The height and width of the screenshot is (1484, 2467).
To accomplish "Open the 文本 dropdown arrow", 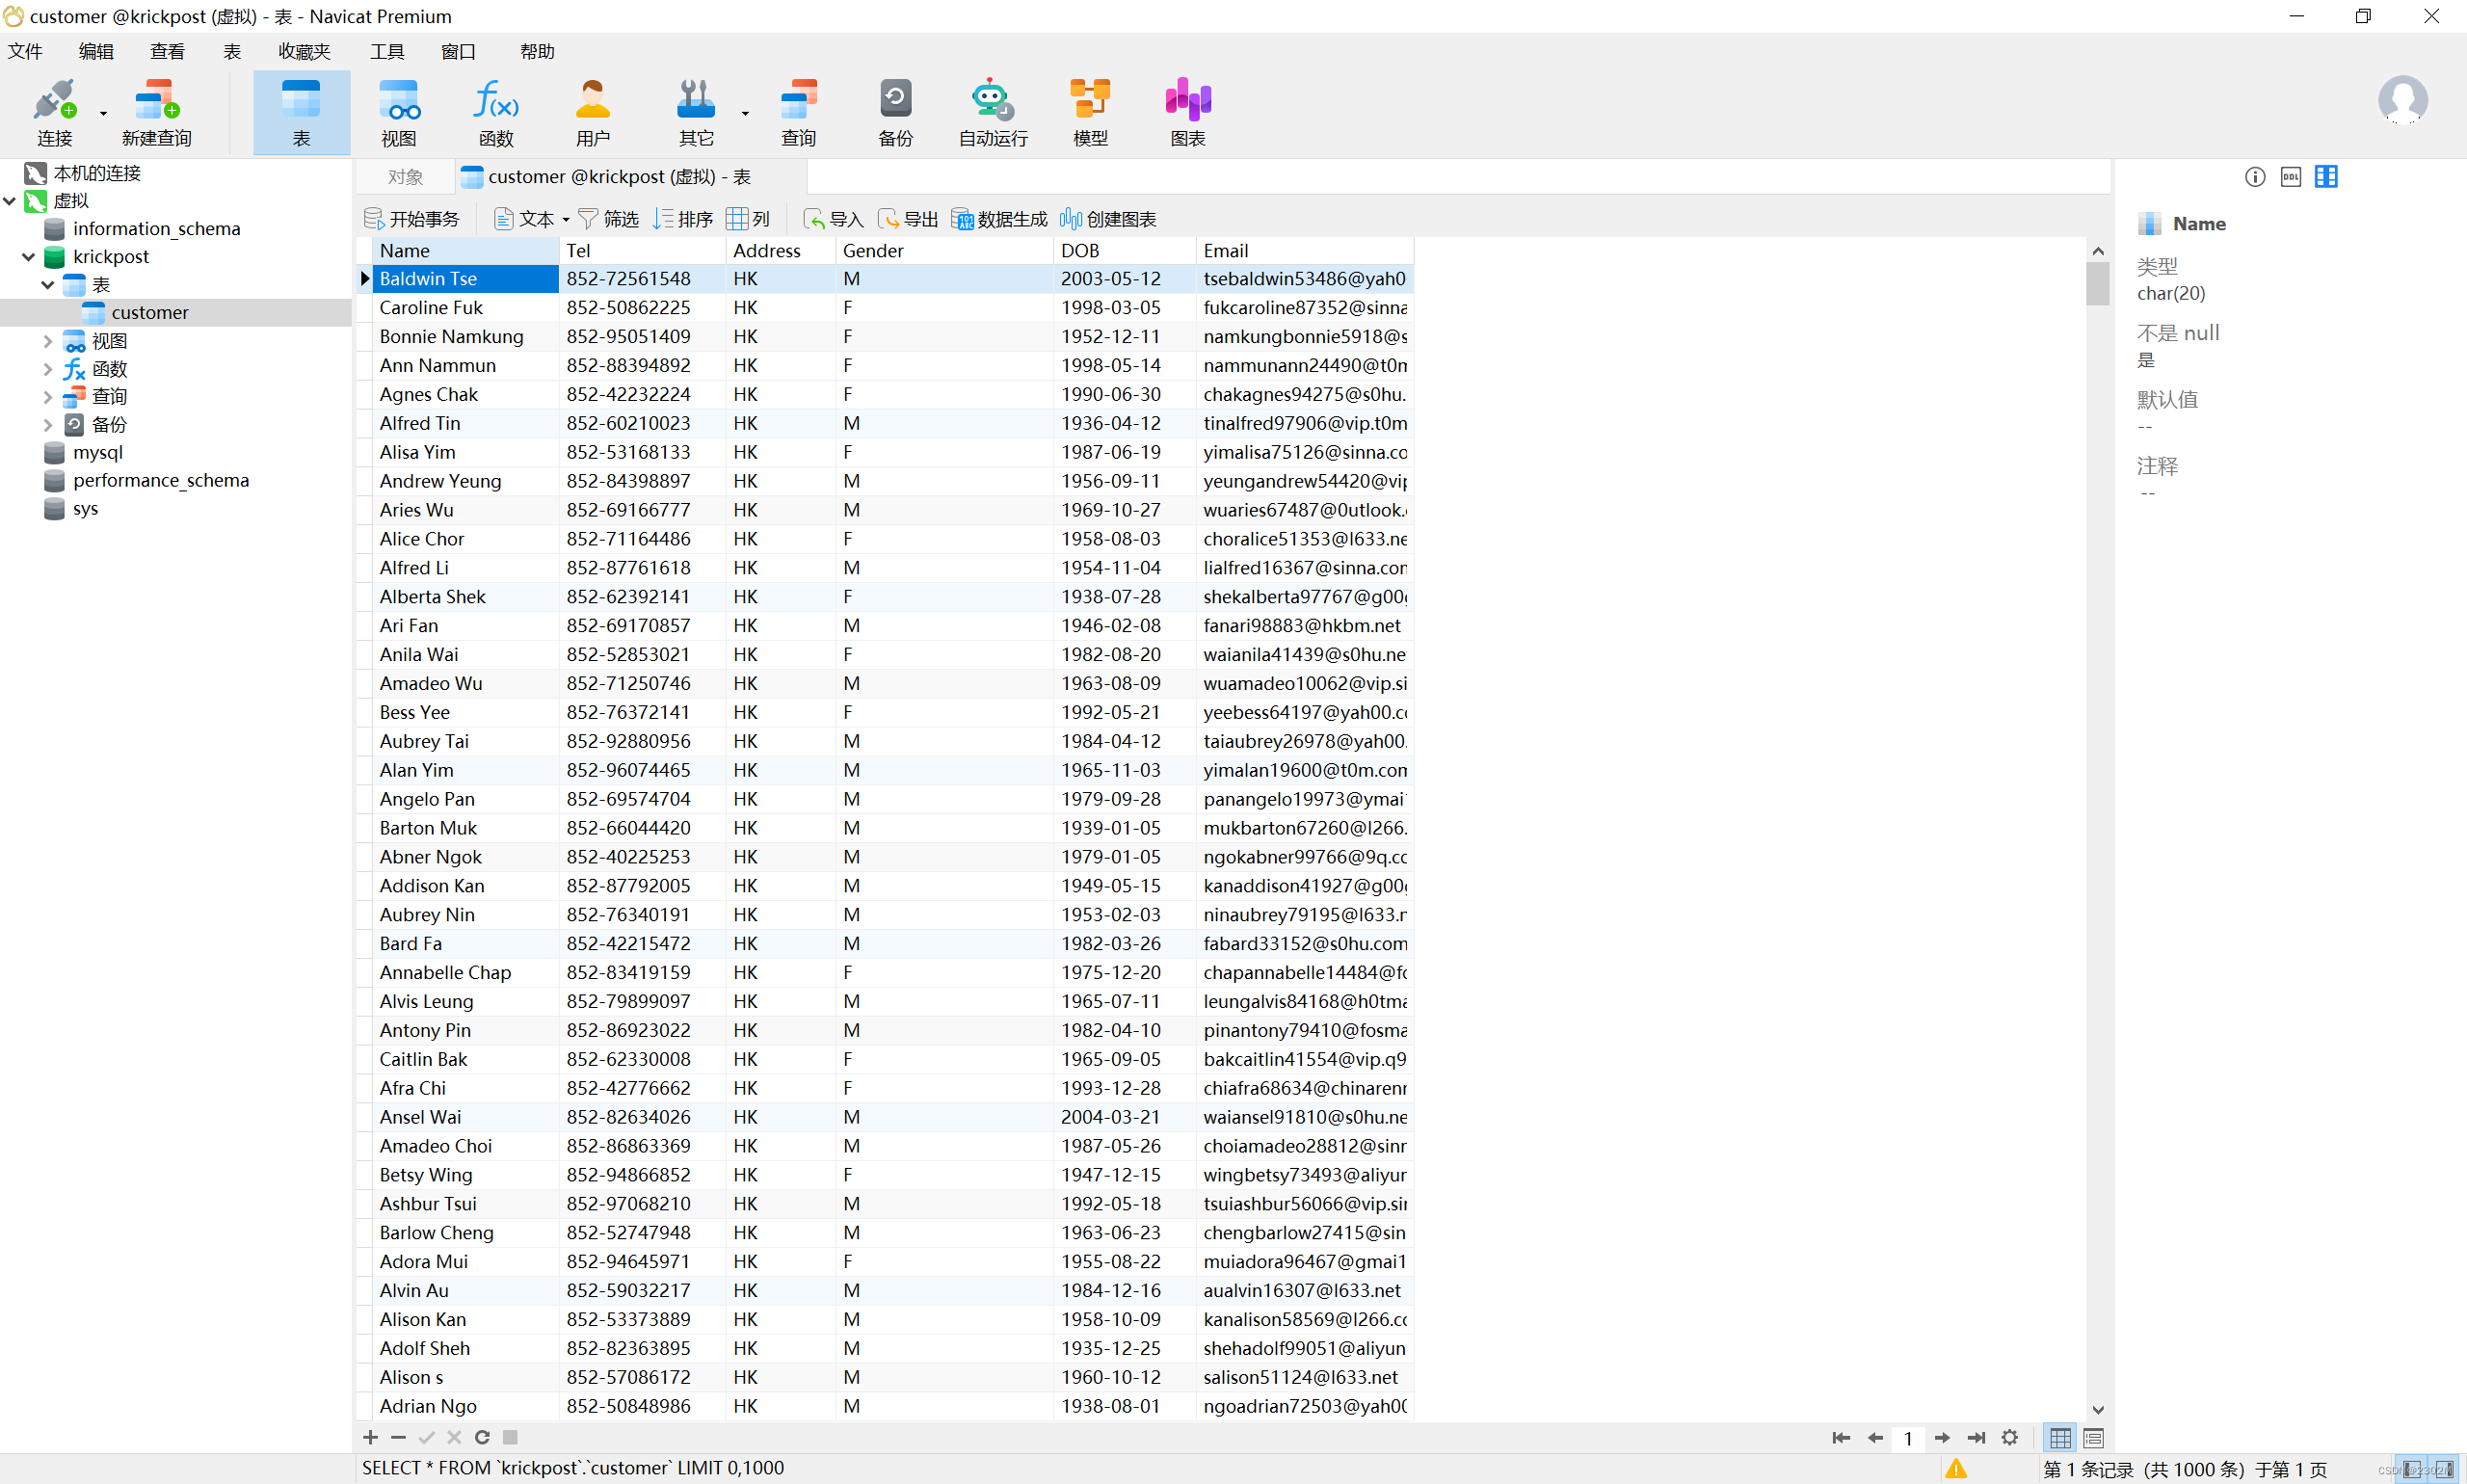I will [566, 219].
